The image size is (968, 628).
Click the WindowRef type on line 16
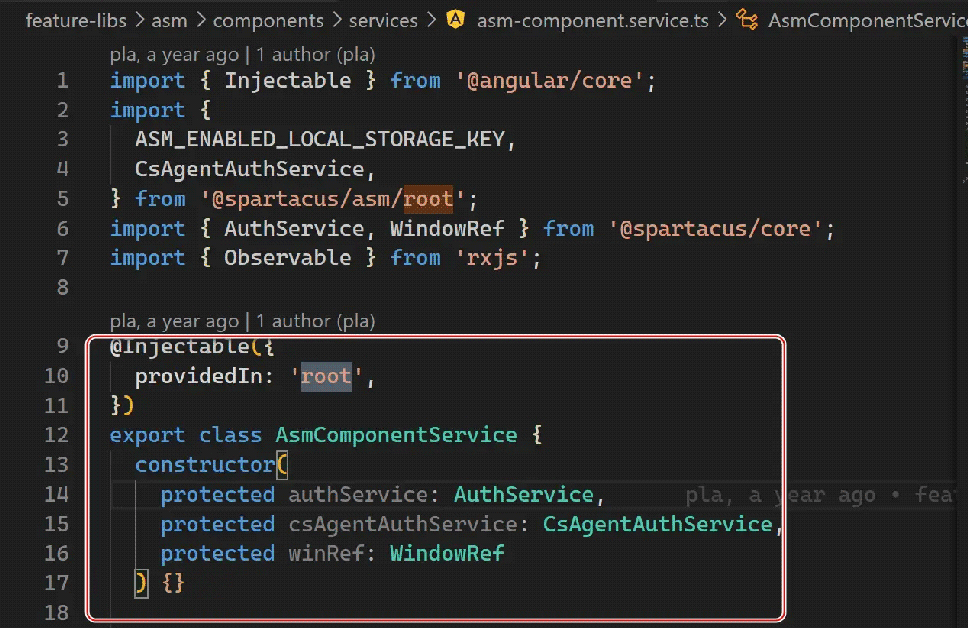(447, 554)
